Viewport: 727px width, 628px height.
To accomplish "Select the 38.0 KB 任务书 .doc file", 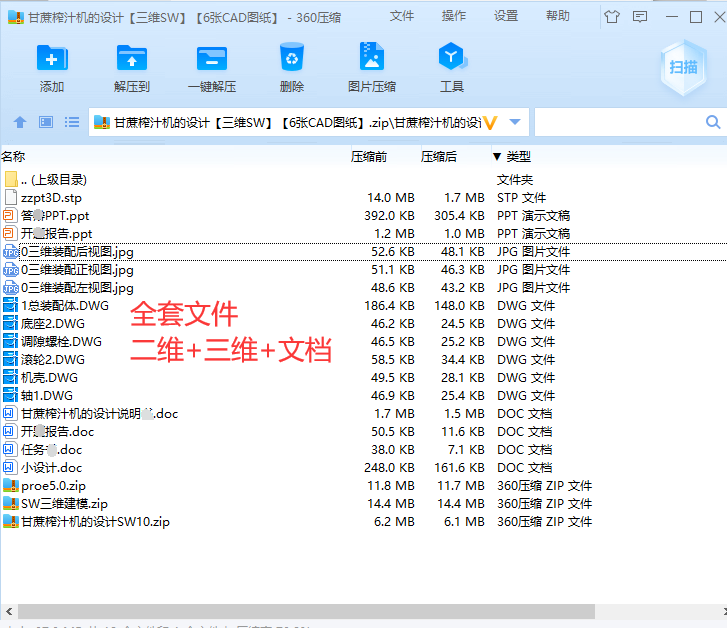I will pos(51,450).
